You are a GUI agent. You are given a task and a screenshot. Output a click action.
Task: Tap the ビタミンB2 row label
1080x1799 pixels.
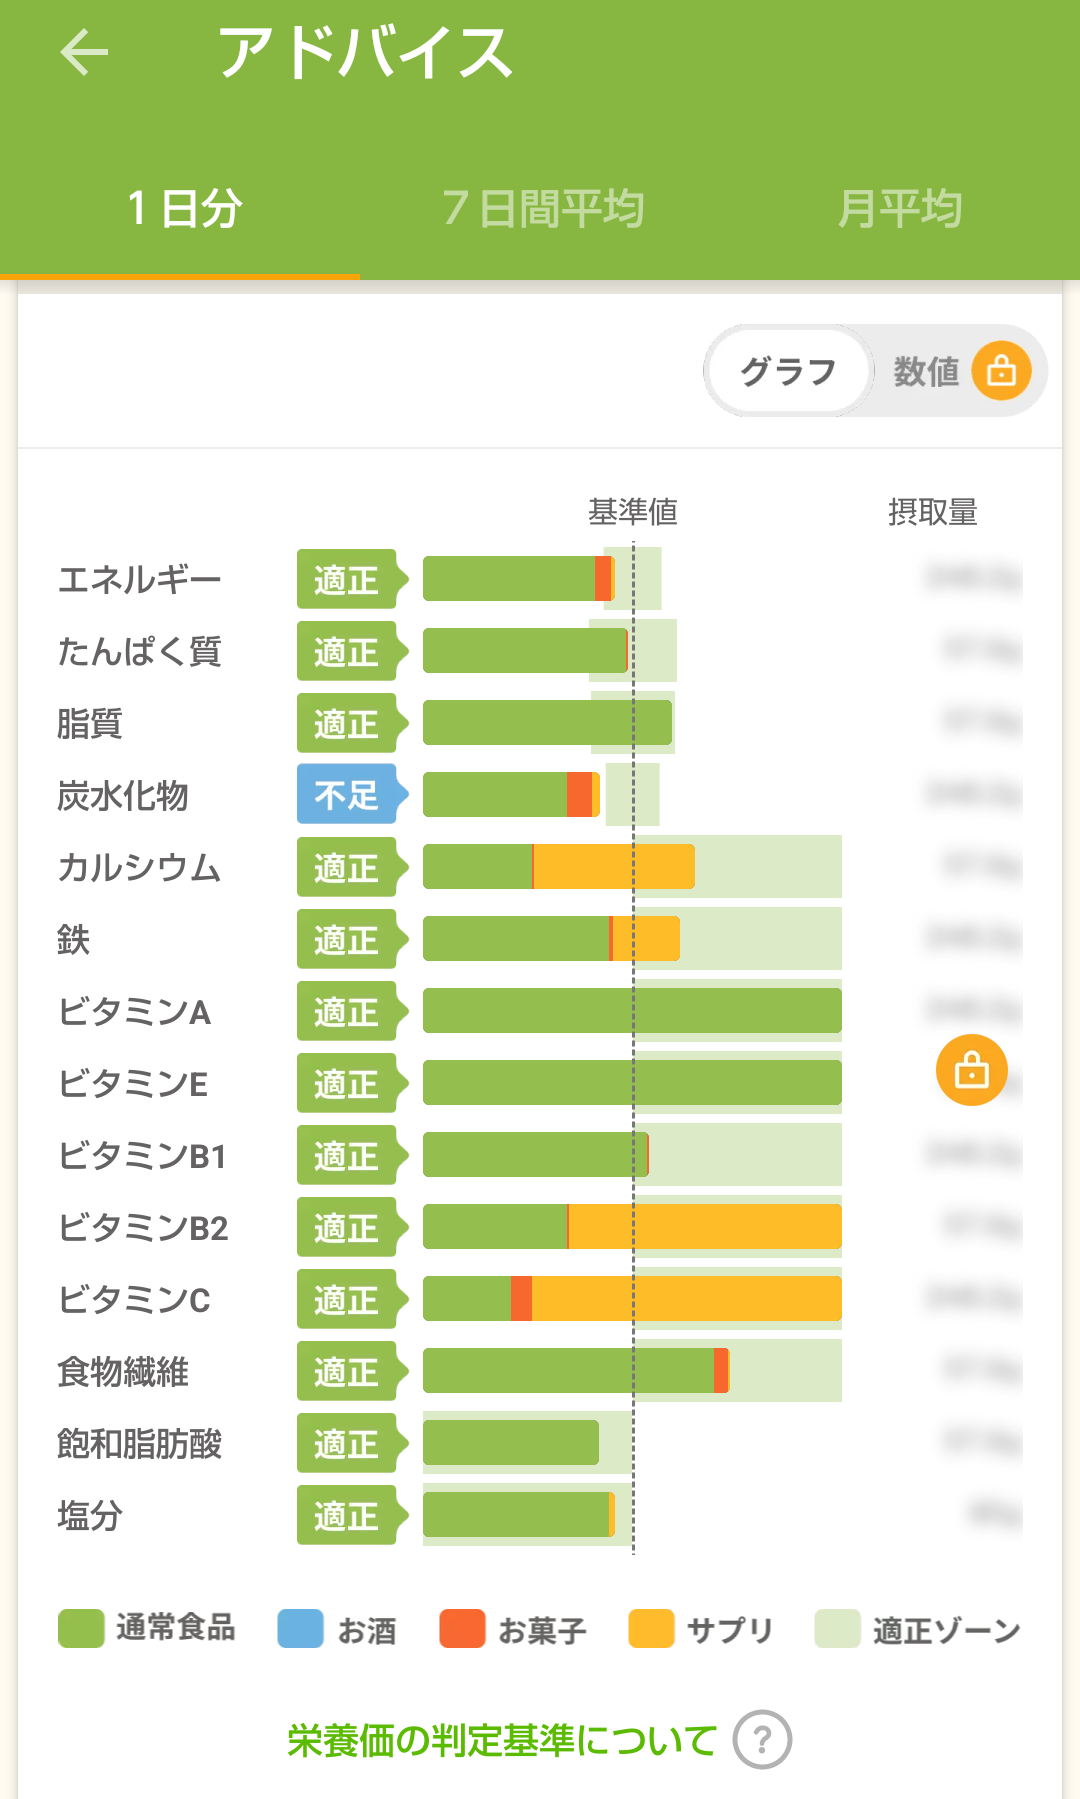[x=143, y=1227]
